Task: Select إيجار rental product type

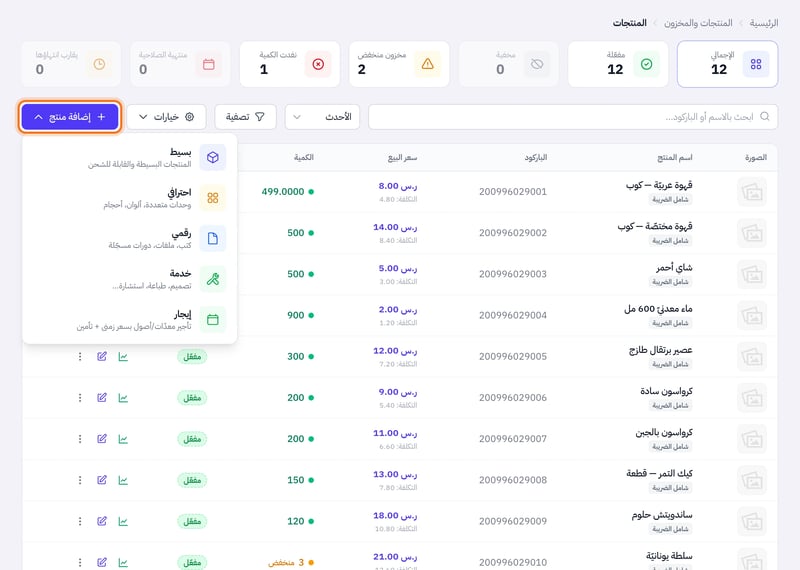Action: click(x=130, y=319)
